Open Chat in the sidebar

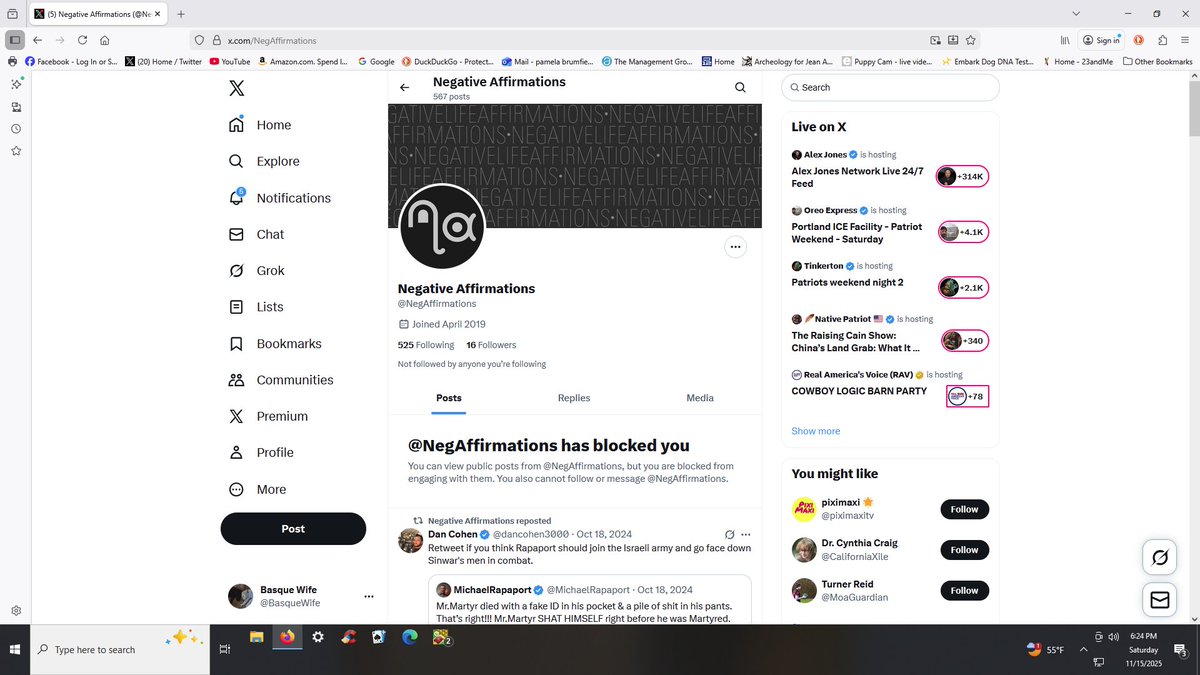[256, 234]
